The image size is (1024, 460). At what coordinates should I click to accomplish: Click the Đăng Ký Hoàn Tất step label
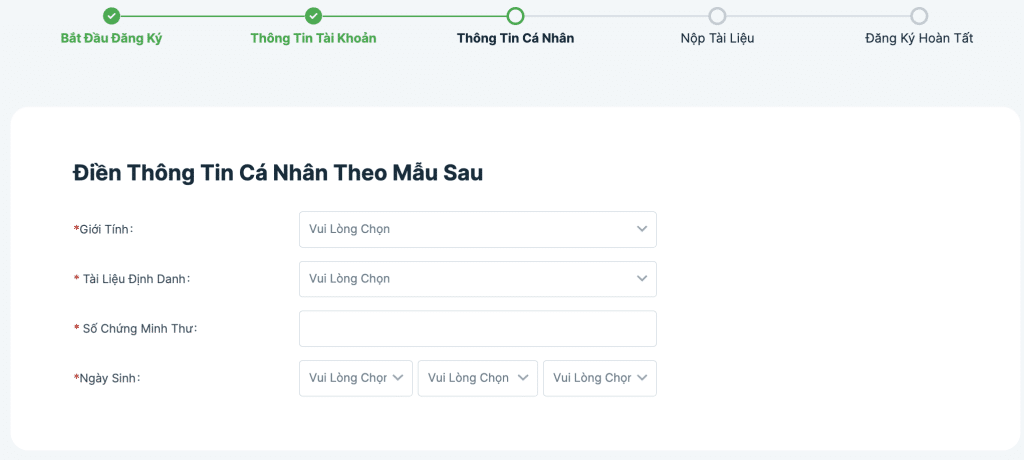tap(919, 39)
